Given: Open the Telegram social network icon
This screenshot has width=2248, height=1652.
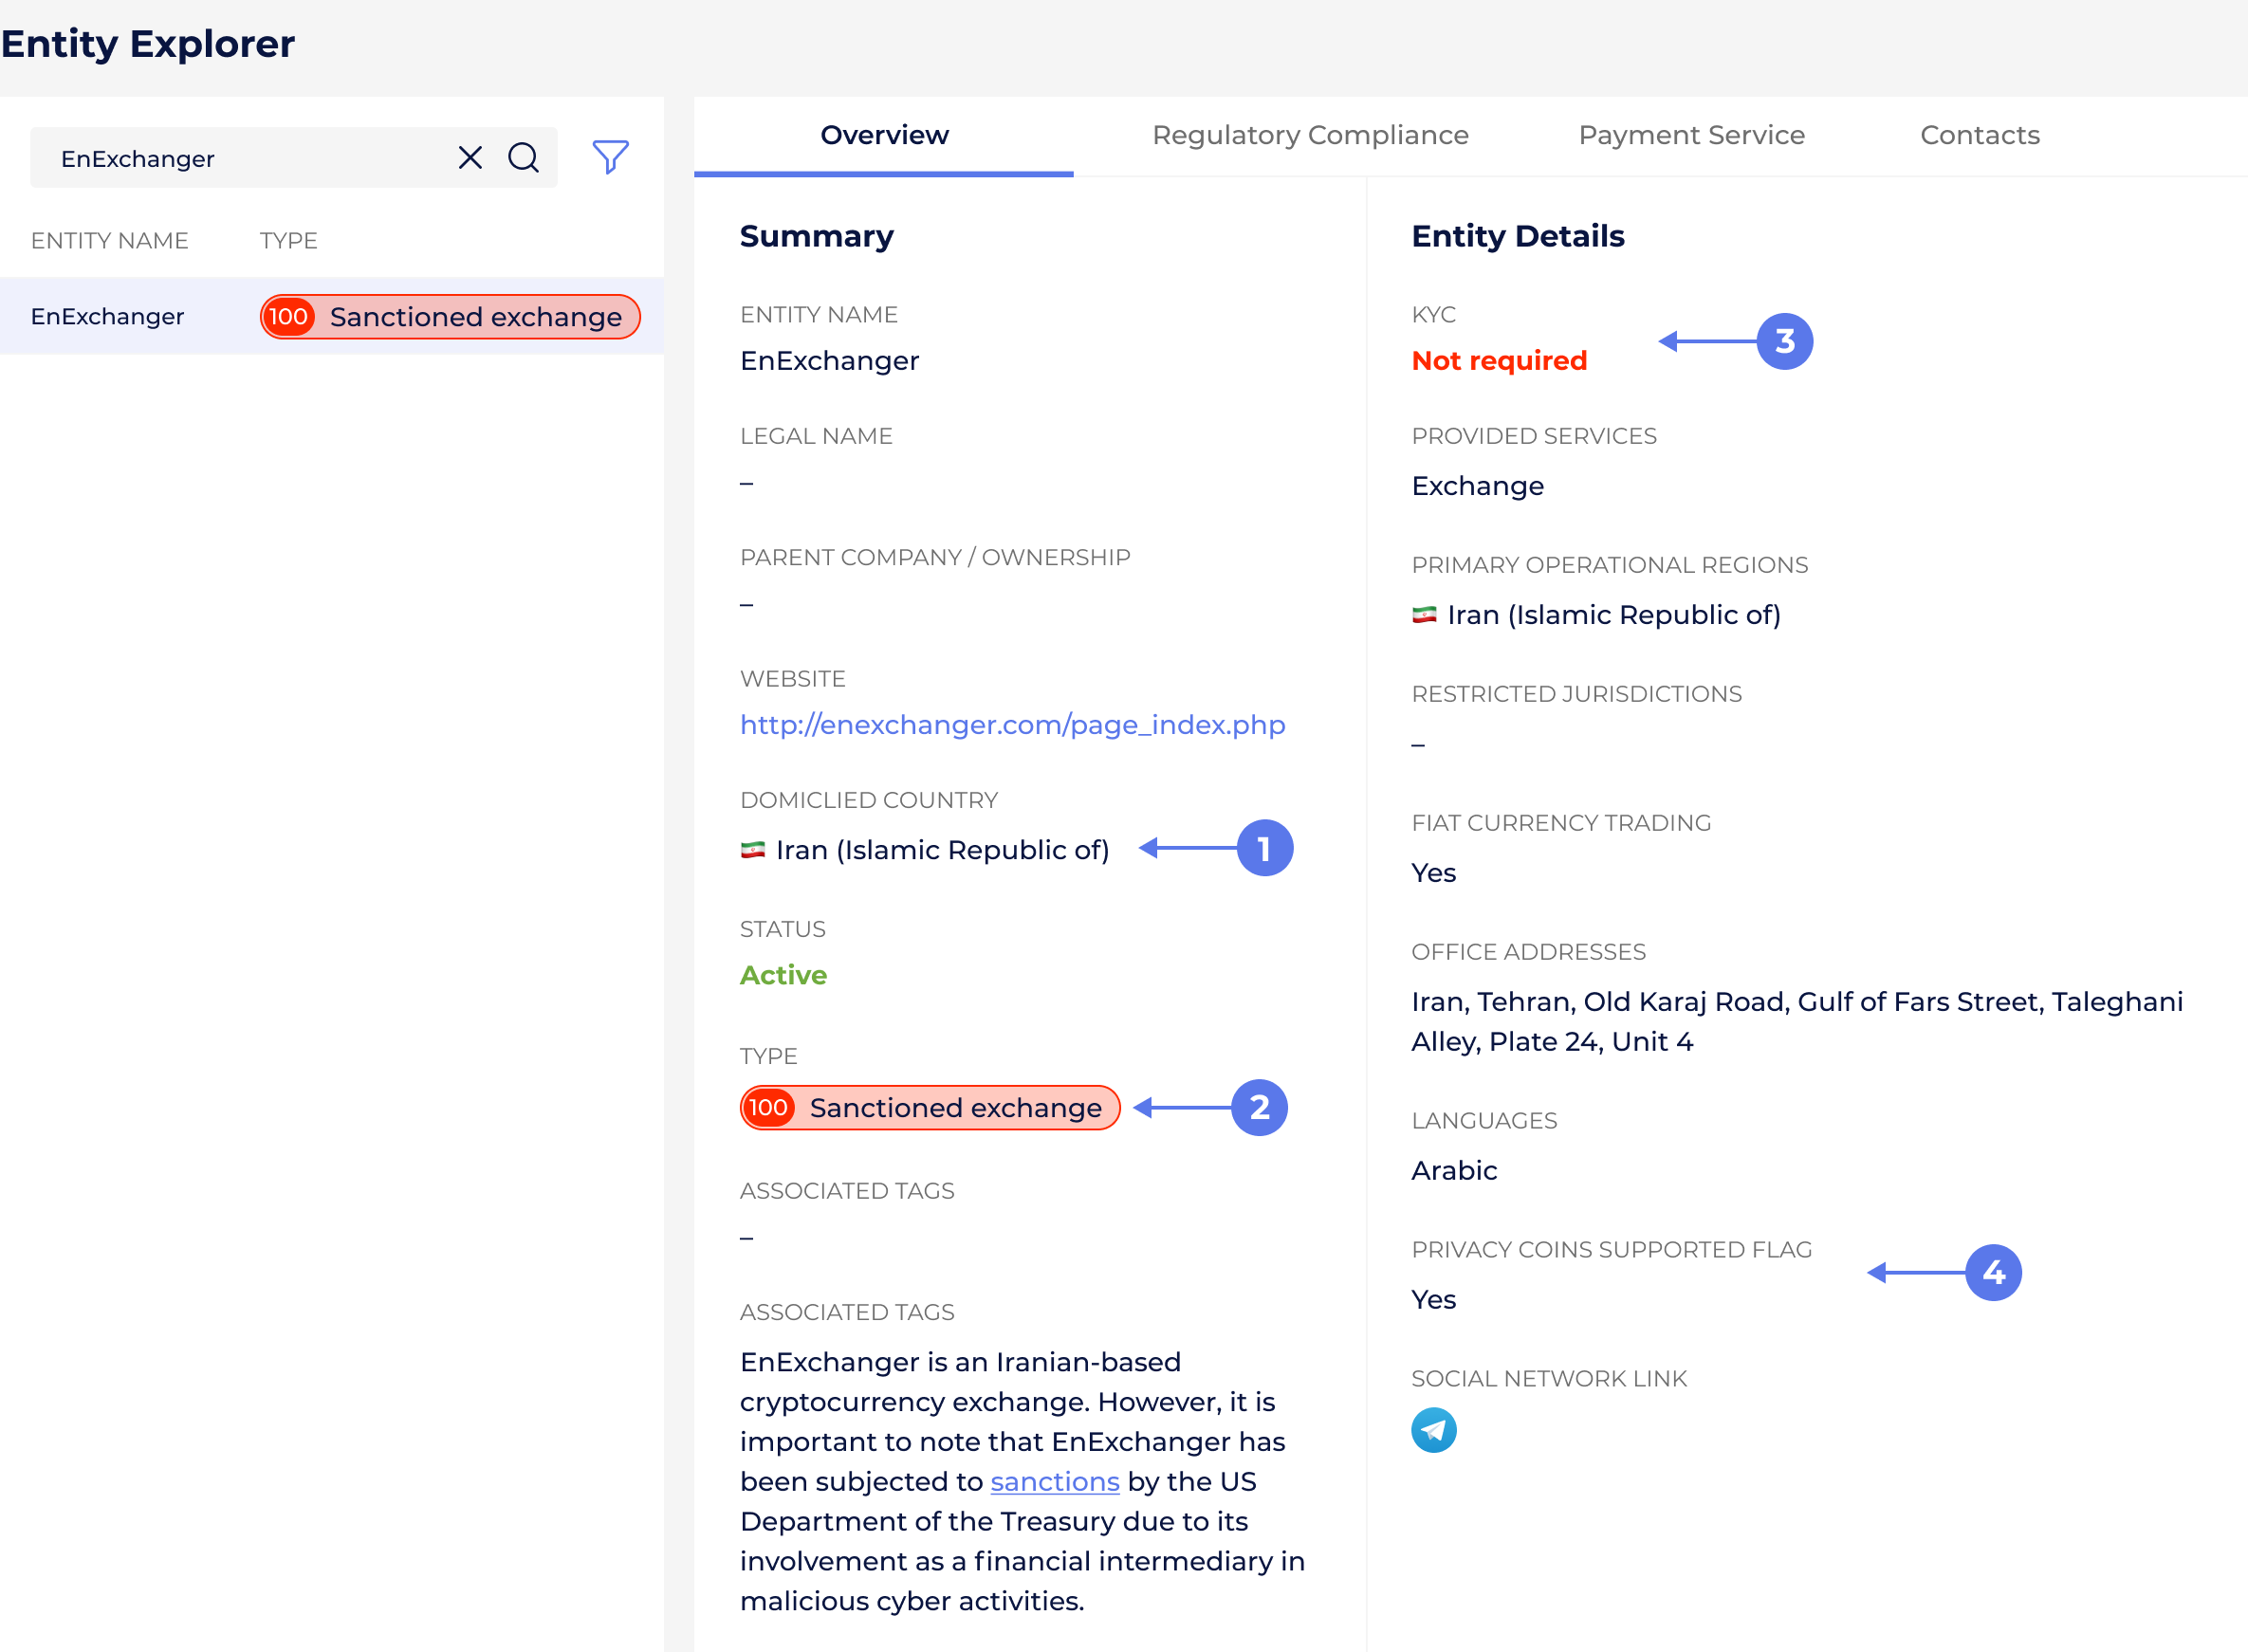Looking at the screenshot, I should pyautogui.click(x=1433, y=1430).
